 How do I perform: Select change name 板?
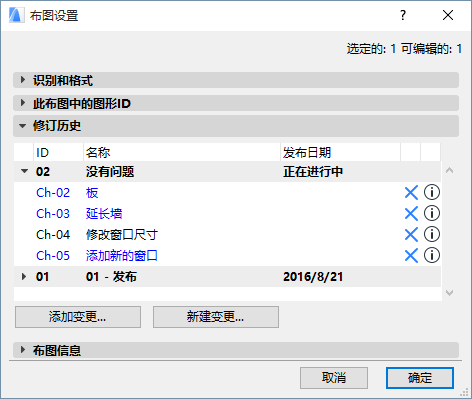[92, 193]
